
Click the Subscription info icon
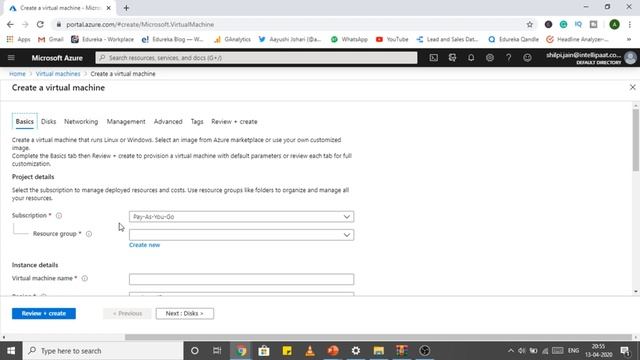click(x=59, y=216)
